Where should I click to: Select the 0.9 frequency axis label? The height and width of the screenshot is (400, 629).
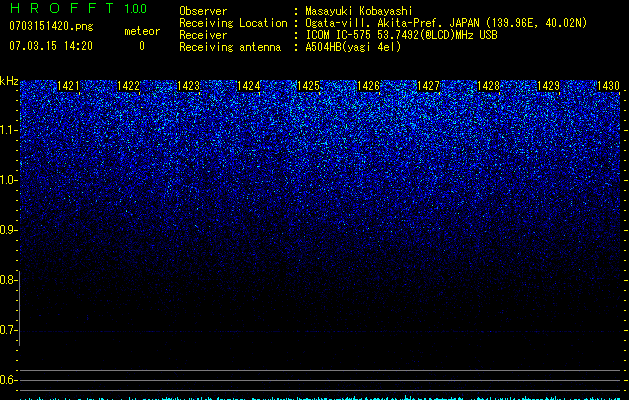tap(8, 230)
